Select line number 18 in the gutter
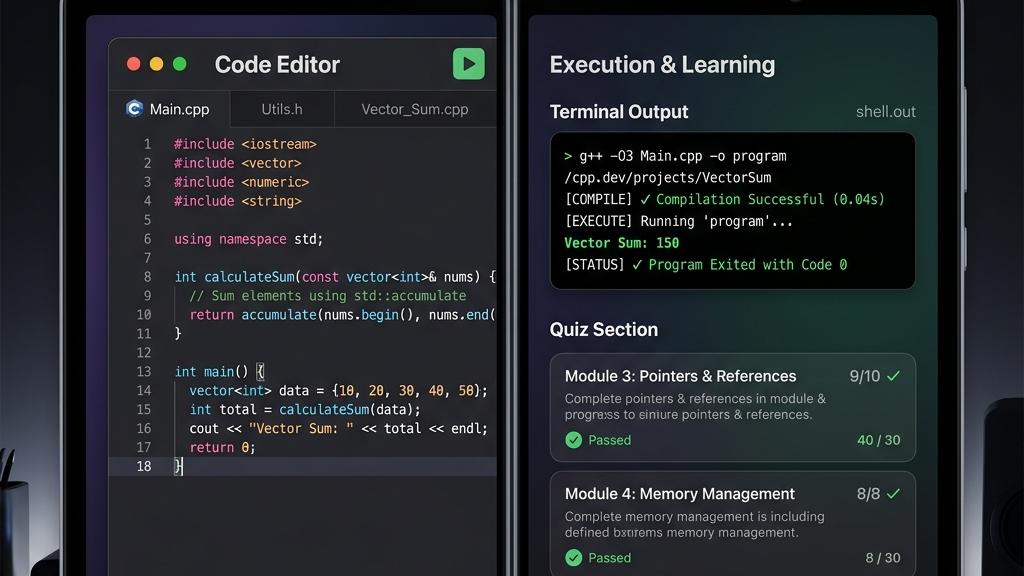This screenshot has height=576, width=1024. coord(144,466)
